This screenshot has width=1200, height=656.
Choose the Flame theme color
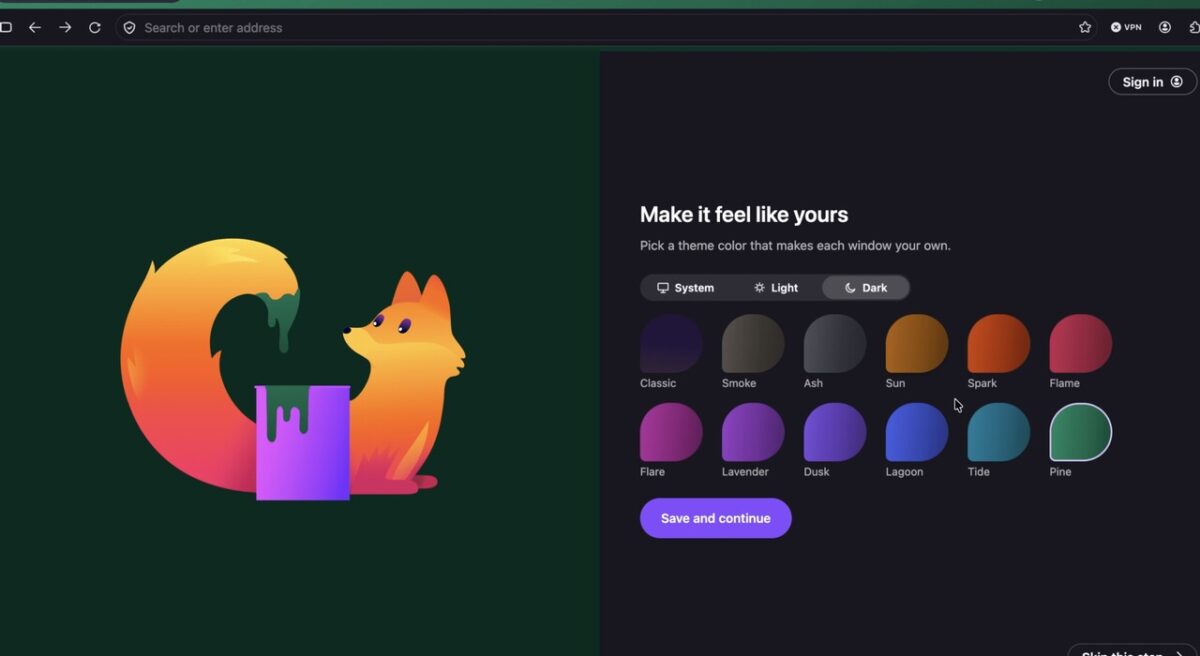pyautogui.click(x=1081, y=344)
